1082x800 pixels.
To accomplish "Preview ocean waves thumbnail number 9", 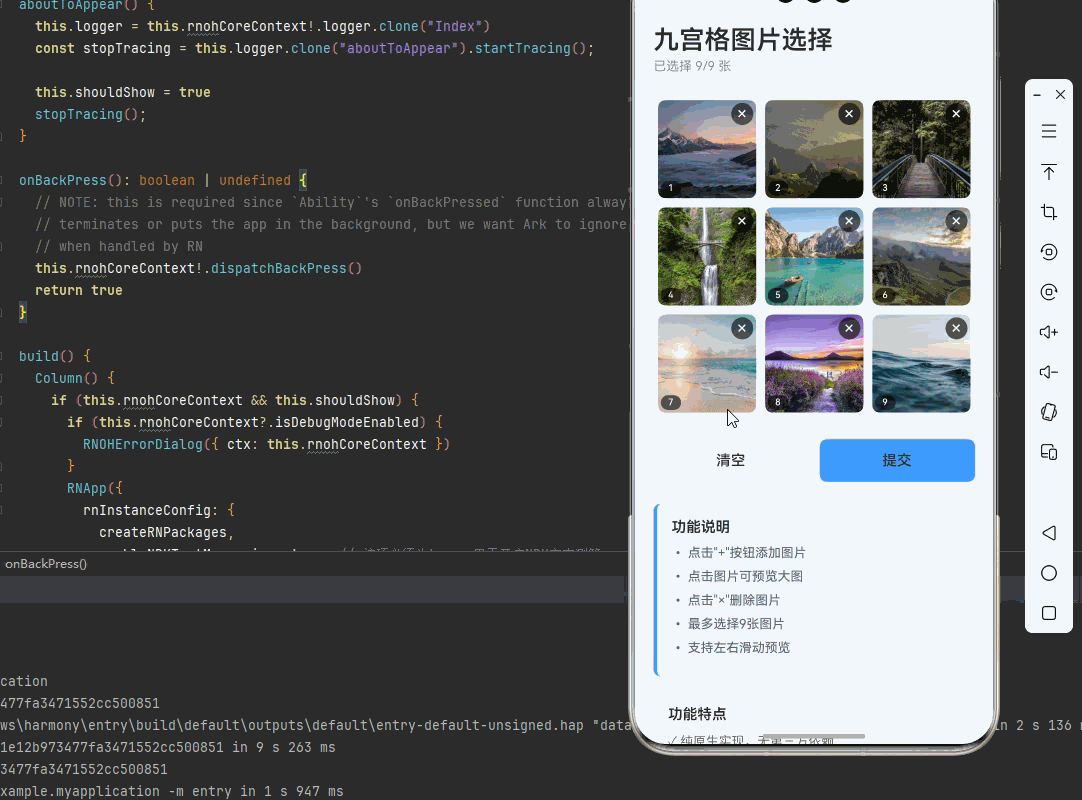I will pyautogui.click(x=921, y=364).
